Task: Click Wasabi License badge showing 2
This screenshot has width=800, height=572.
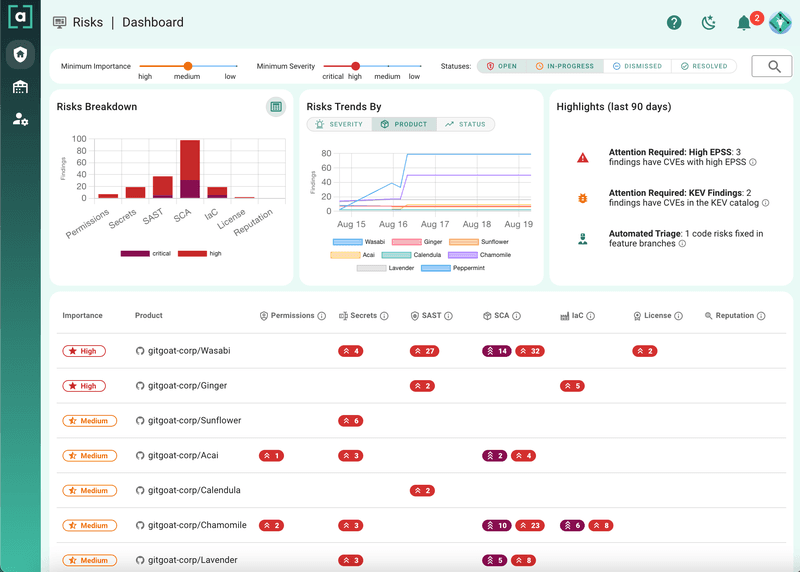Action: (x=644, y=351)
